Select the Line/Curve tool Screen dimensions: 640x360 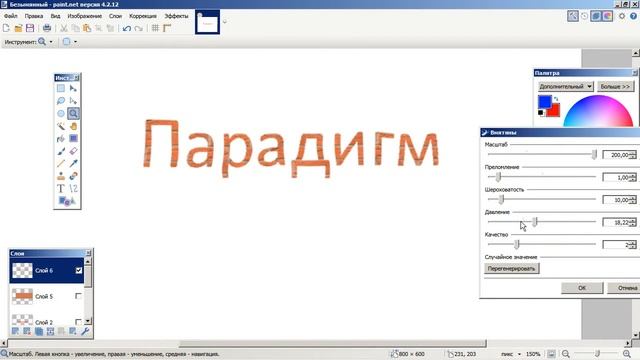(73, 189)
